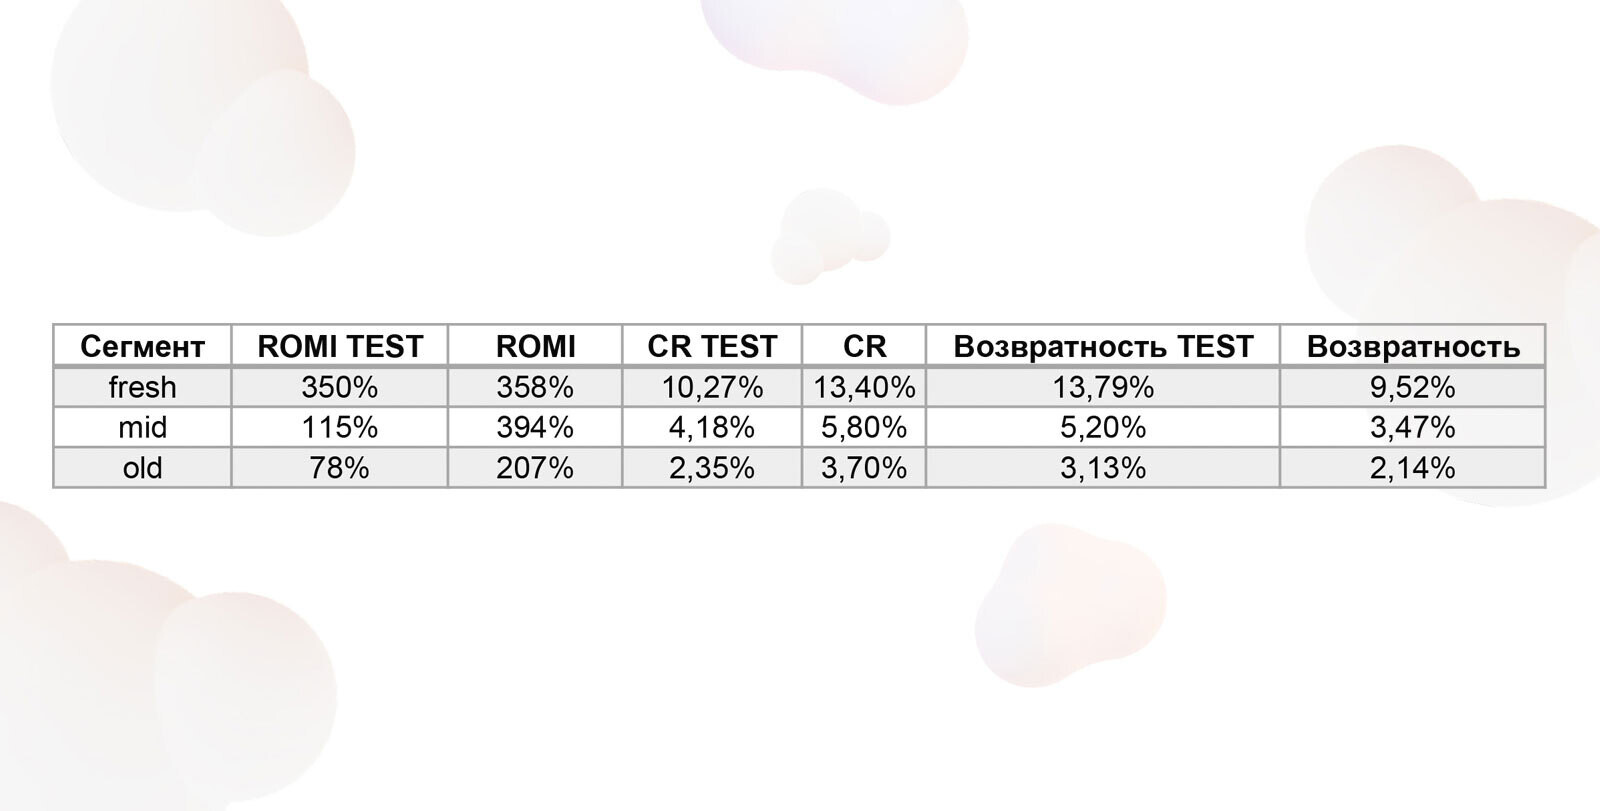Click the Сегмент column header
1600x811 pixels.
tap(142, 346)
